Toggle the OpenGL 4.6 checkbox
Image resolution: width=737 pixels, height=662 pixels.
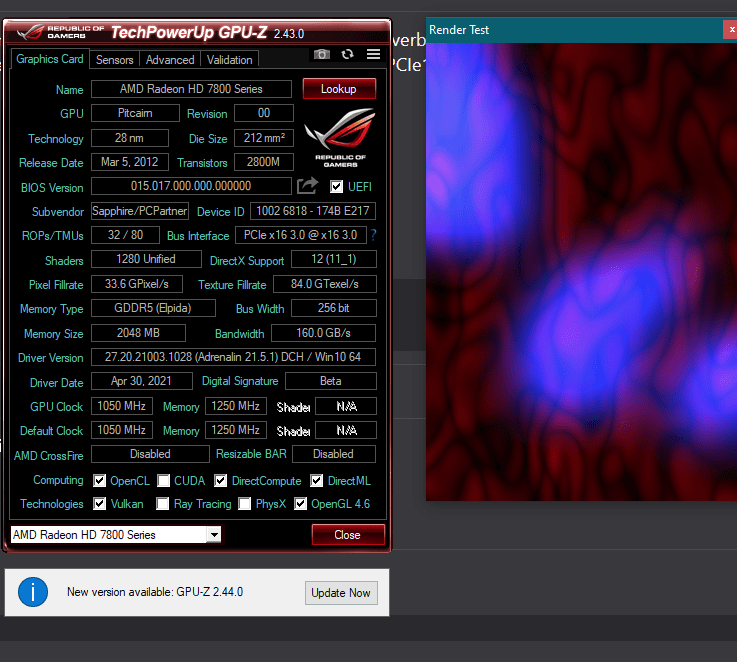click(300, 504)
